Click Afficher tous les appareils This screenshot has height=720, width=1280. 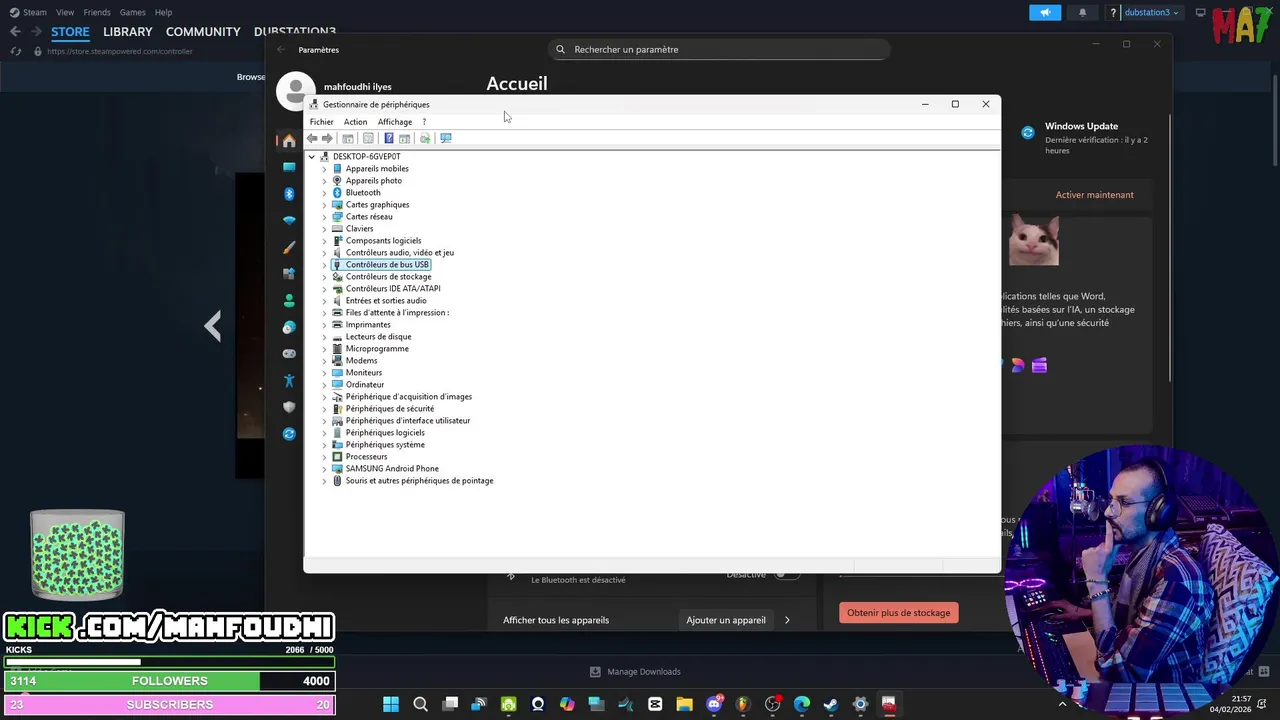pyautogui.click(x=556, y=620)
